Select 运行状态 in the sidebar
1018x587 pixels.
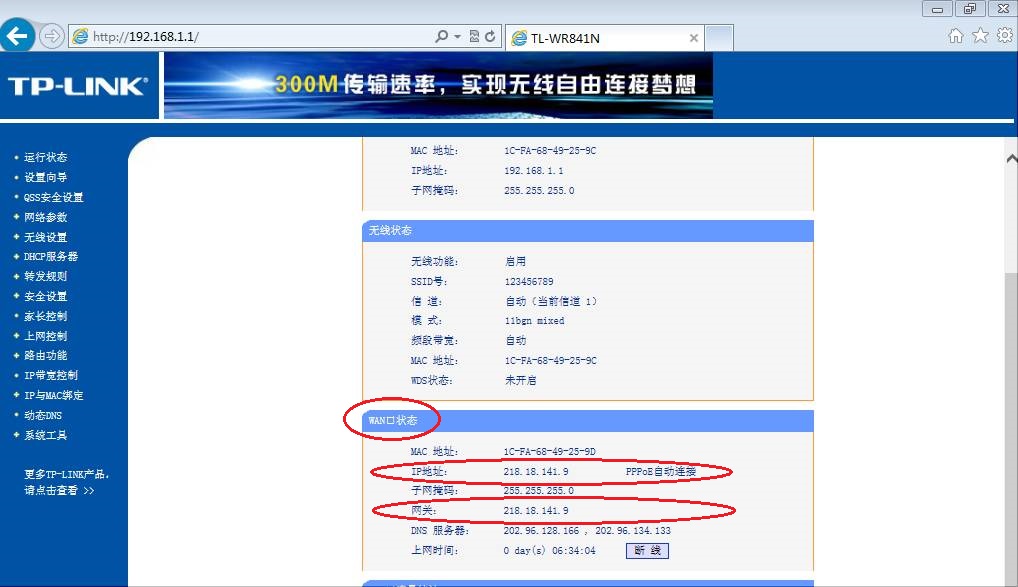point(45,157)
